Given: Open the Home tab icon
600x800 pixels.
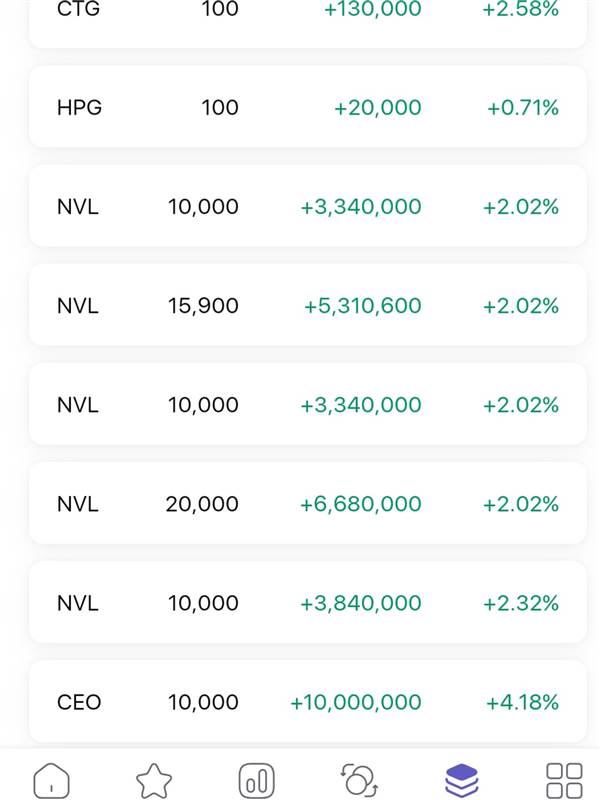Looking at the screenshot, I should (52, 778).
